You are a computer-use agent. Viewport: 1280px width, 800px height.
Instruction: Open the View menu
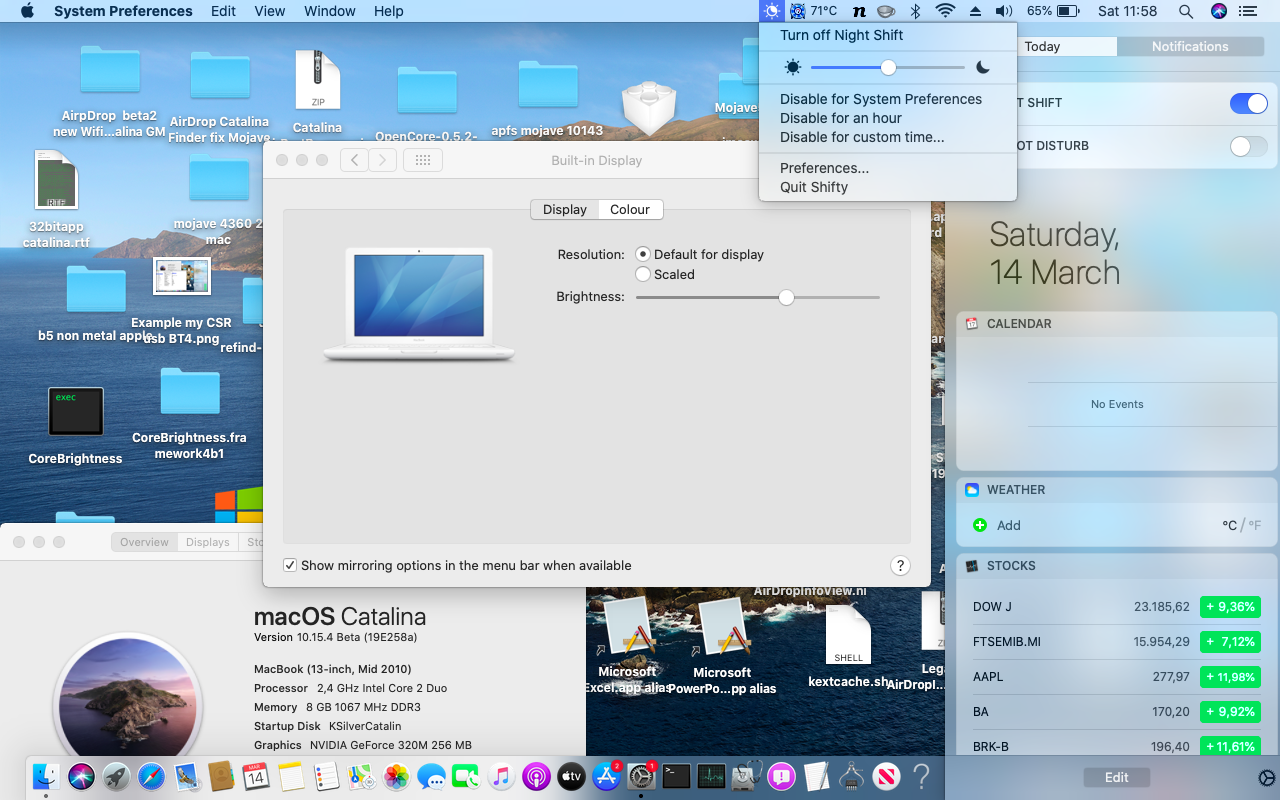point(270,11)
